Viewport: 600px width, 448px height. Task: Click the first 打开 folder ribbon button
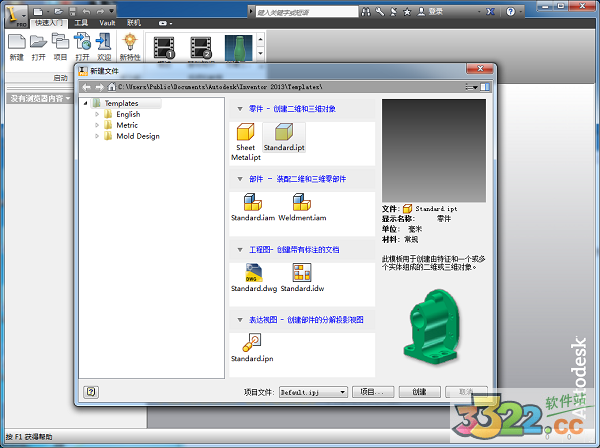(x=38, y=47)
